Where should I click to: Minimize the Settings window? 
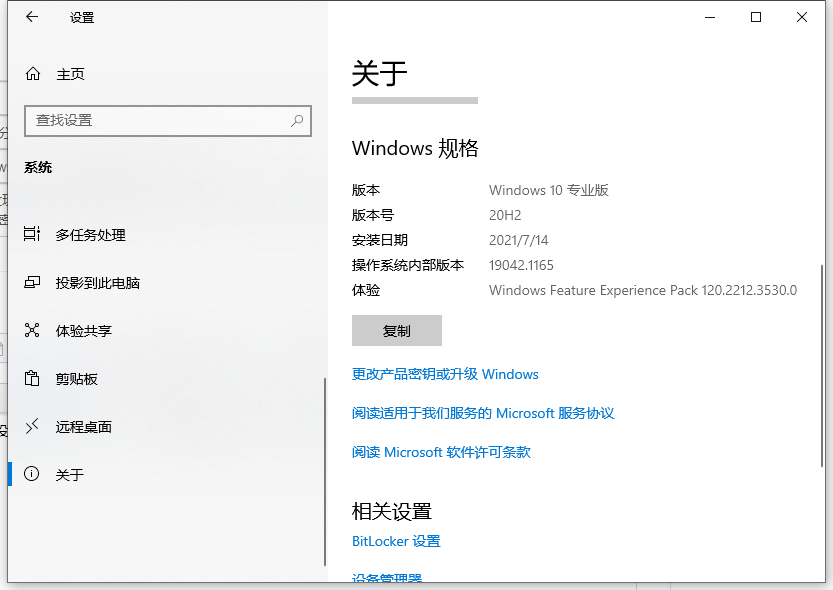click(x=710, y=17)
